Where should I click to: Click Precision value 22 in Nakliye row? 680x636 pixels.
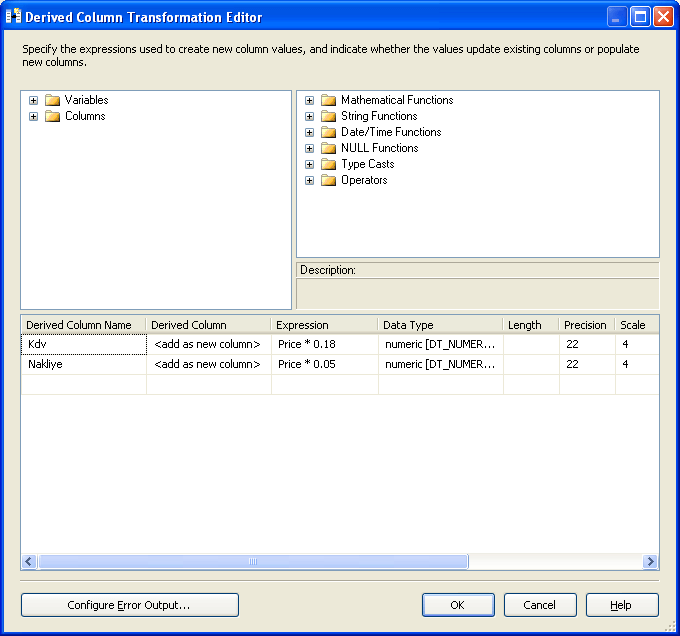[x=587, y=364]
